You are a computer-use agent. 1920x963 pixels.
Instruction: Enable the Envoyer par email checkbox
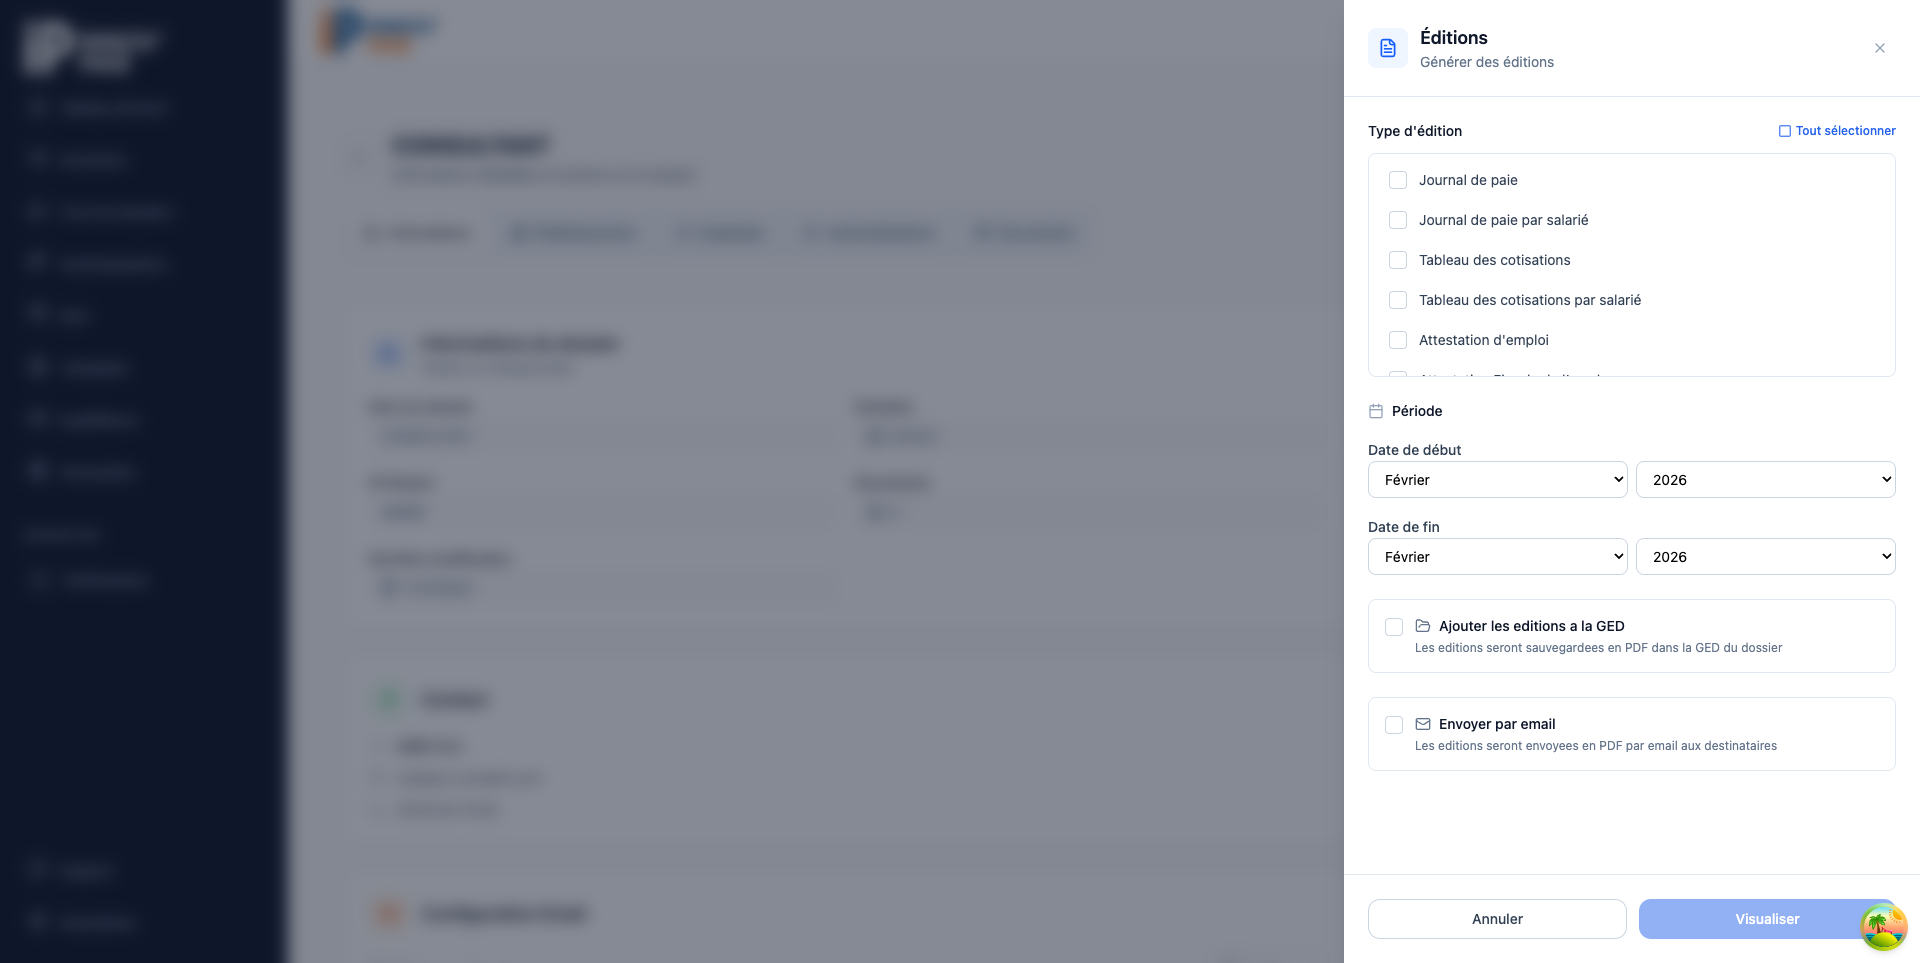tap(1394, 725)
